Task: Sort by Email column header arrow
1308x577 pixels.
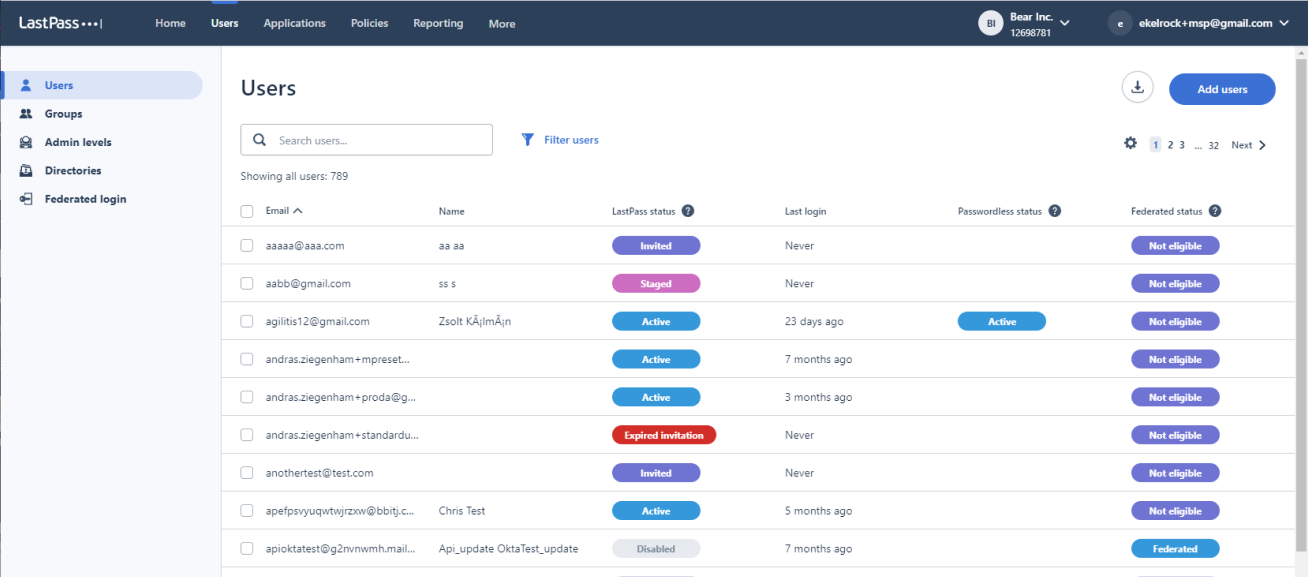Action: click(298, 211)
